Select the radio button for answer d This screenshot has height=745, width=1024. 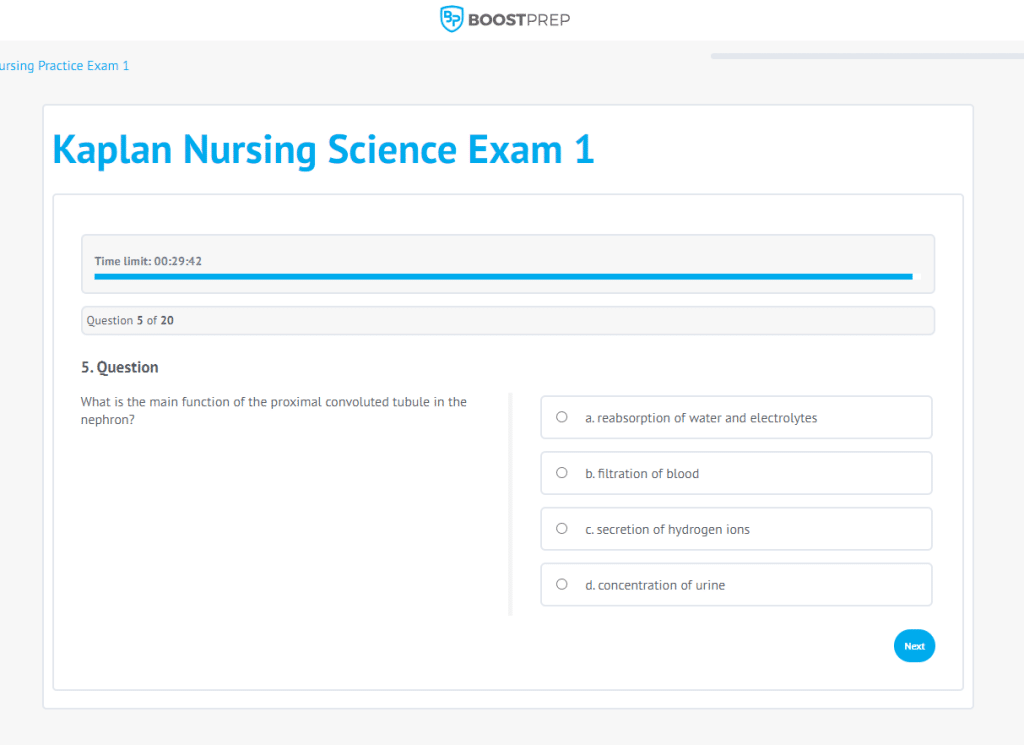(561, 584)
